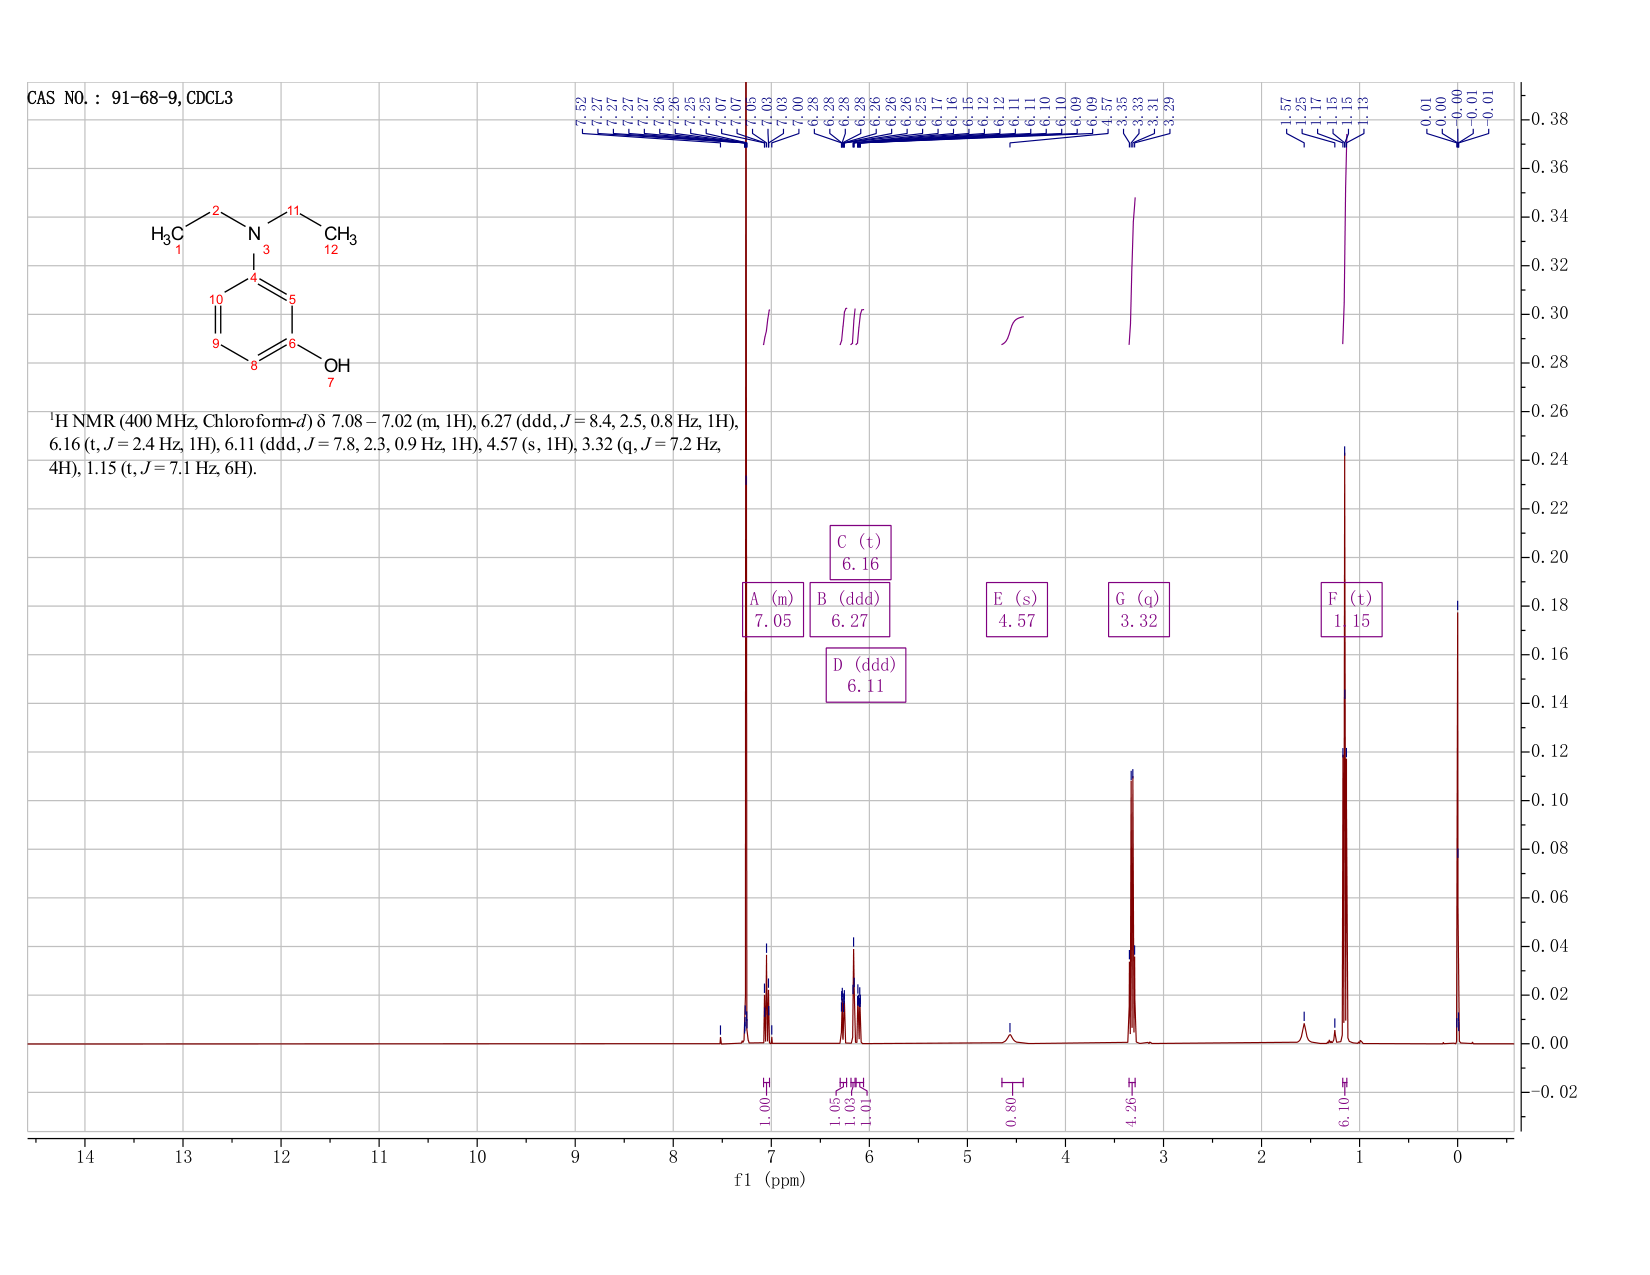
Task: Click the 0.10 intensity axis value
Action: point(1549,800)
